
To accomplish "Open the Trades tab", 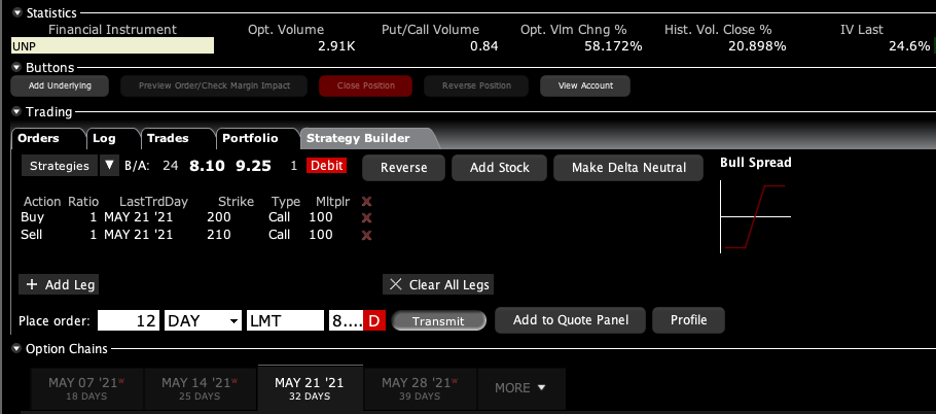I will click(x=168, y=138).
